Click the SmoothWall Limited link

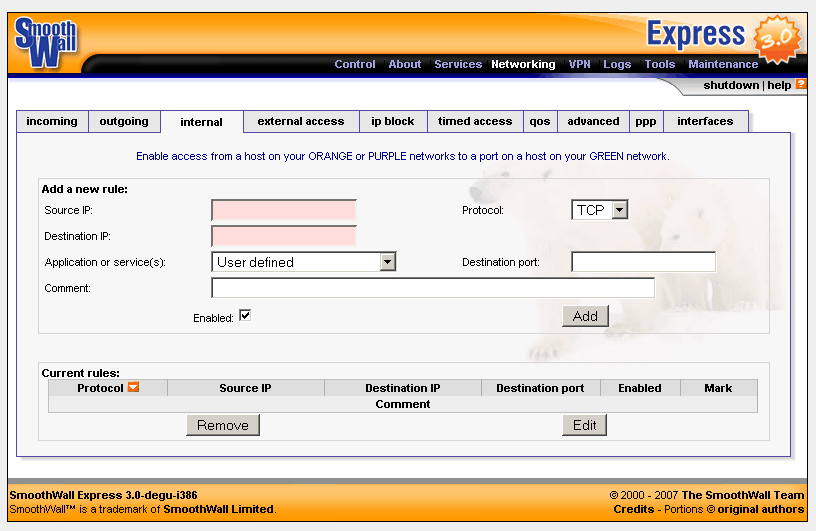(x=219, y=509)
